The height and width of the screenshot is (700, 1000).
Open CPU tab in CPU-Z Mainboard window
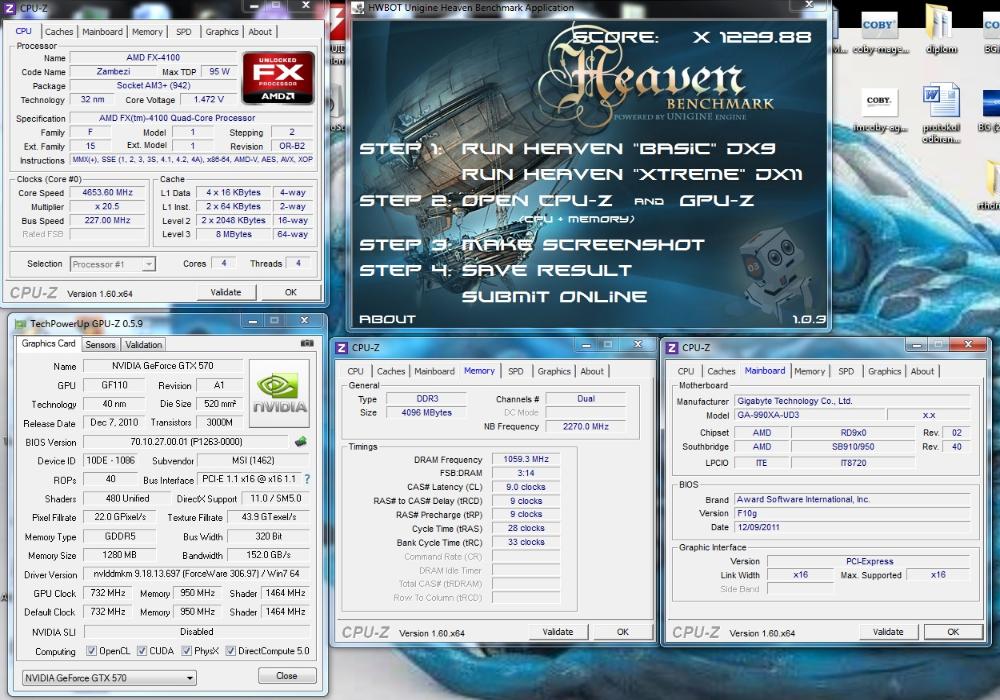click(x=686, y=371)
